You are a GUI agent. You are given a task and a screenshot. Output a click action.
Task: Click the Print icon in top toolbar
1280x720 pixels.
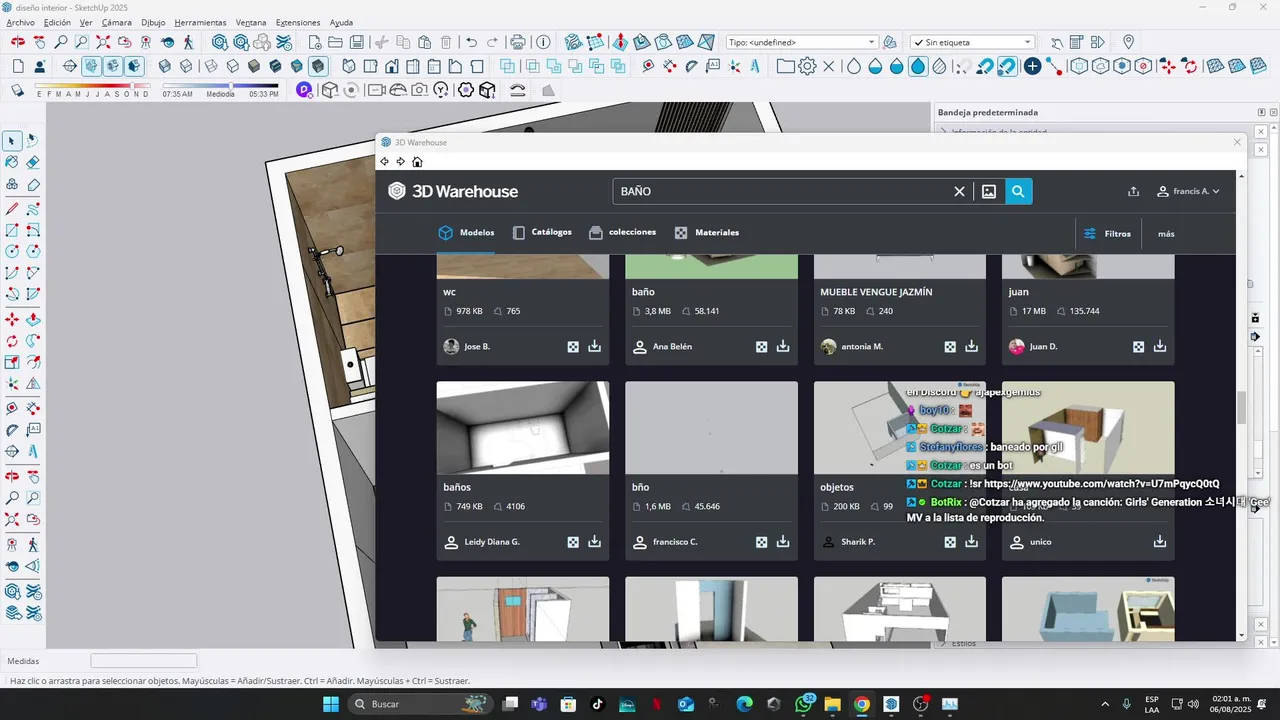coord(517,42)
